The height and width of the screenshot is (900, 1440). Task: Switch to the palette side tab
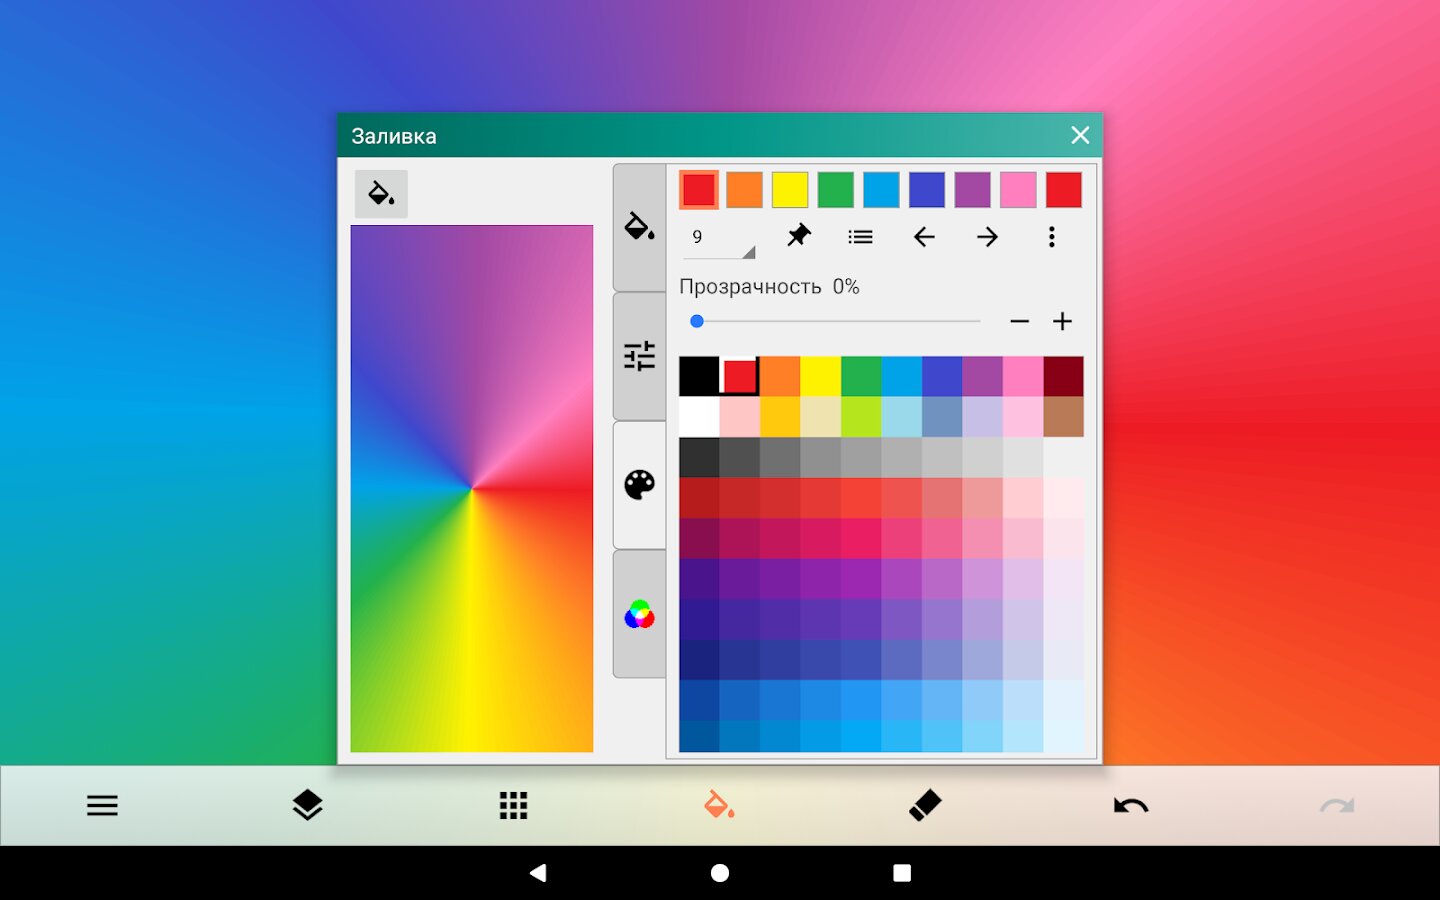[x=640, y=485]
